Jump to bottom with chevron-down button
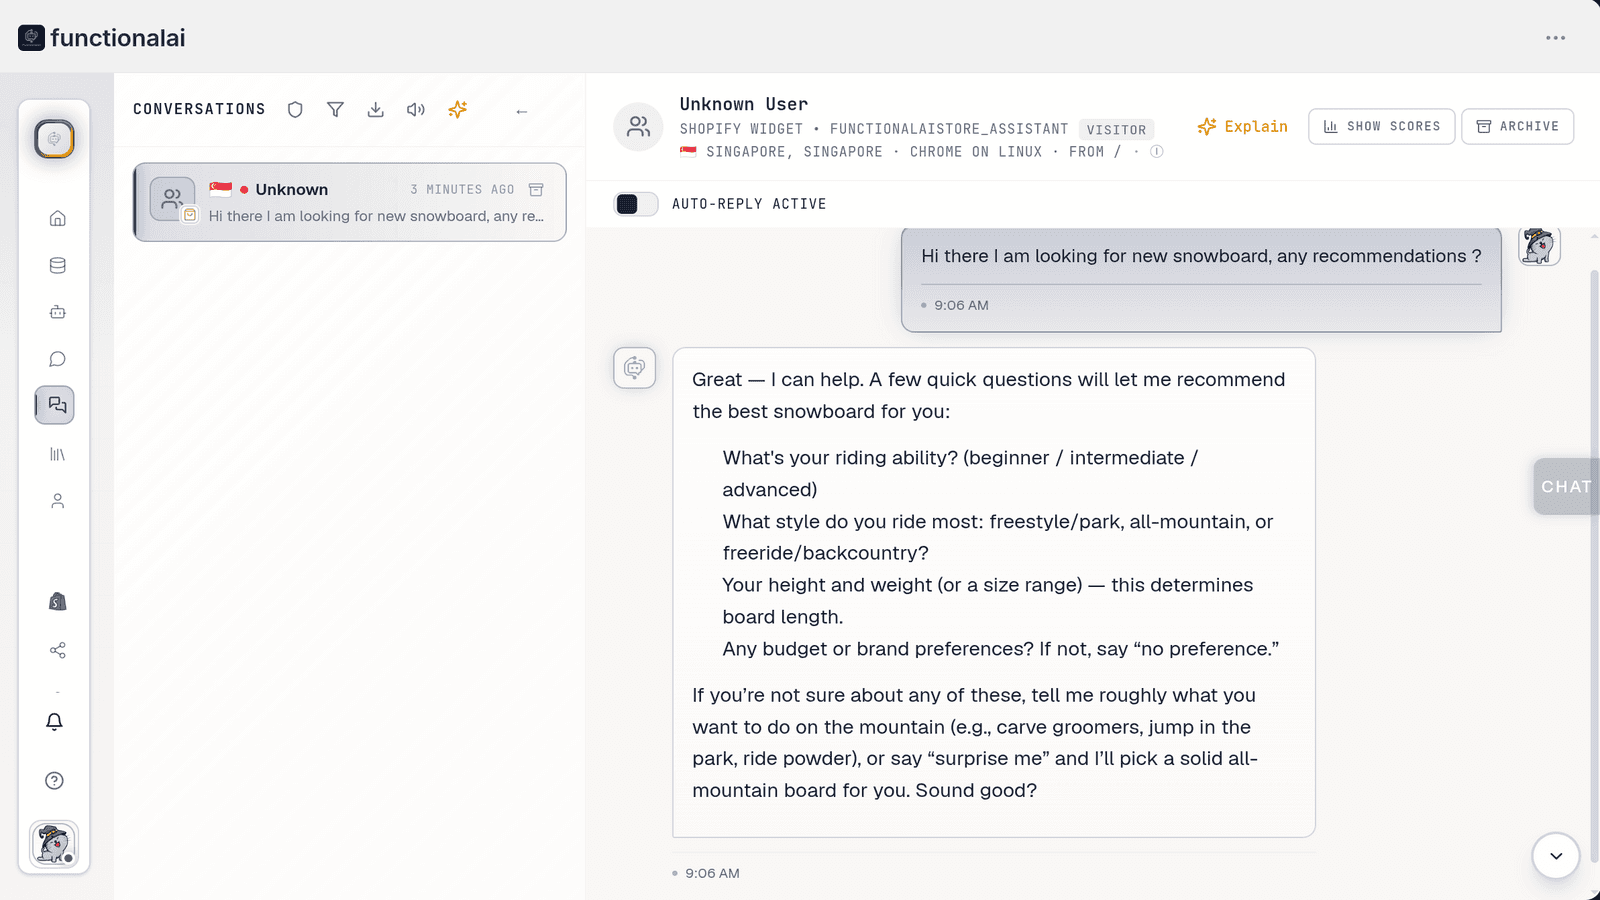 coord(1556,856)
